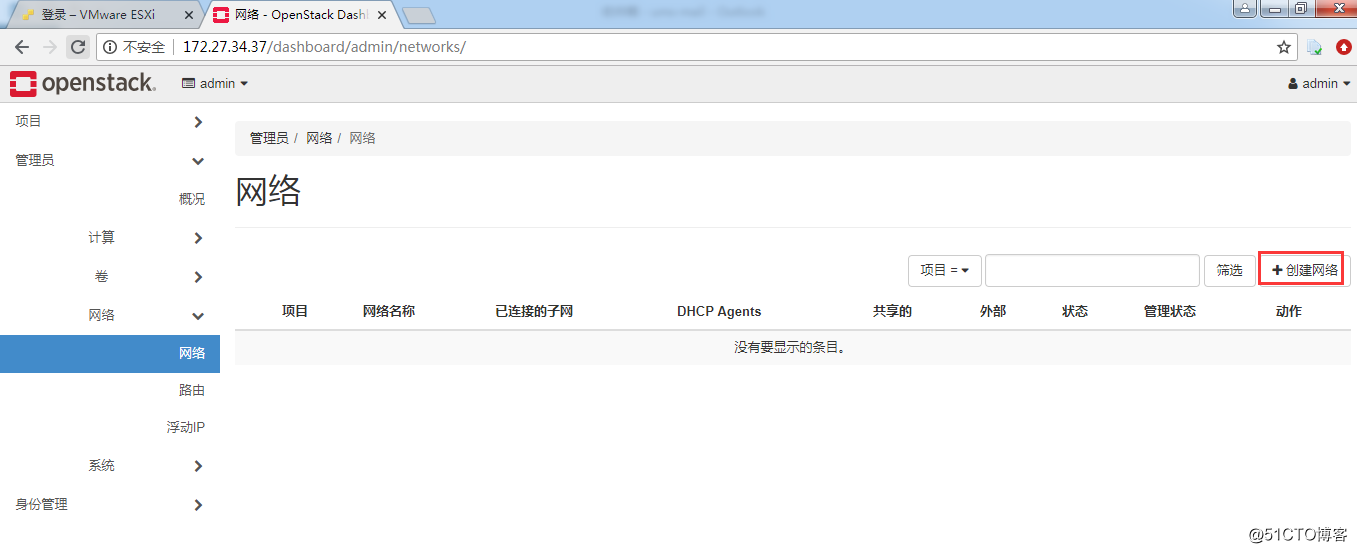Click the 项目 column header
The width and height of the screenshot is (1357, 553).
point(295,311)
